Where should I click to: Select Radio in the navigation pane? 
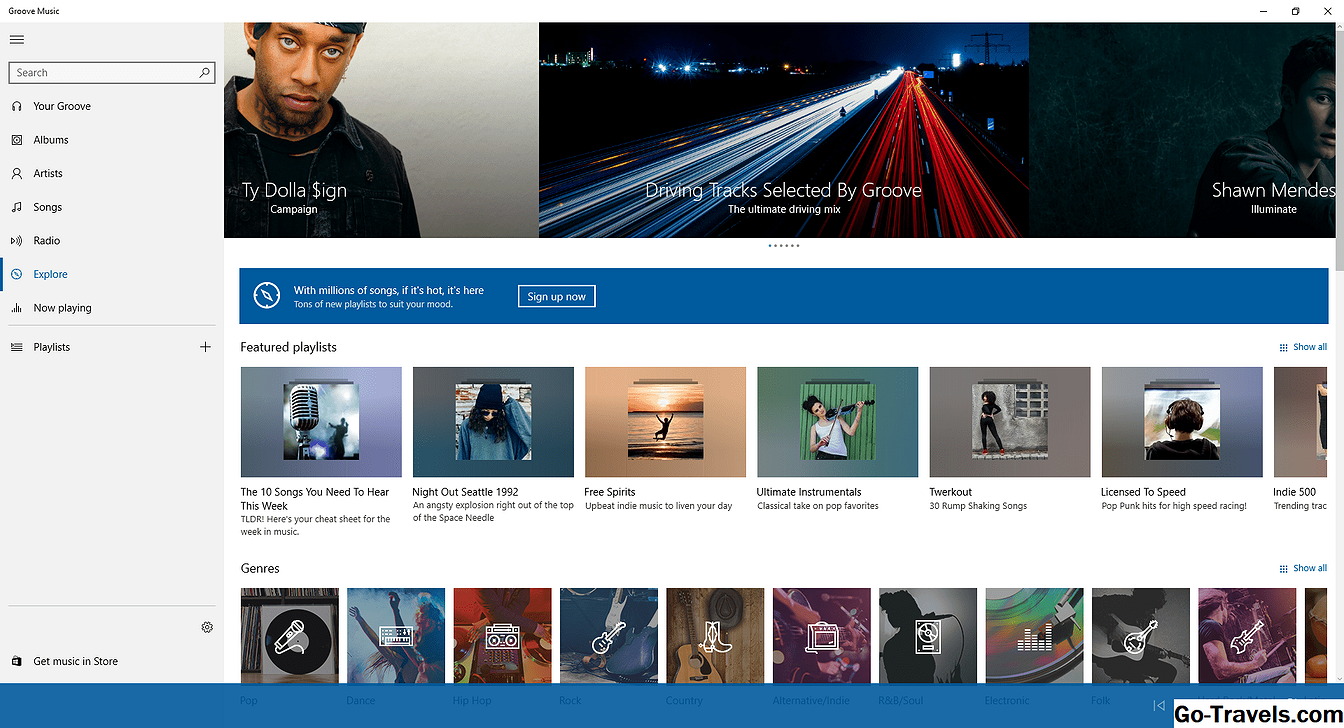(47, 241)
